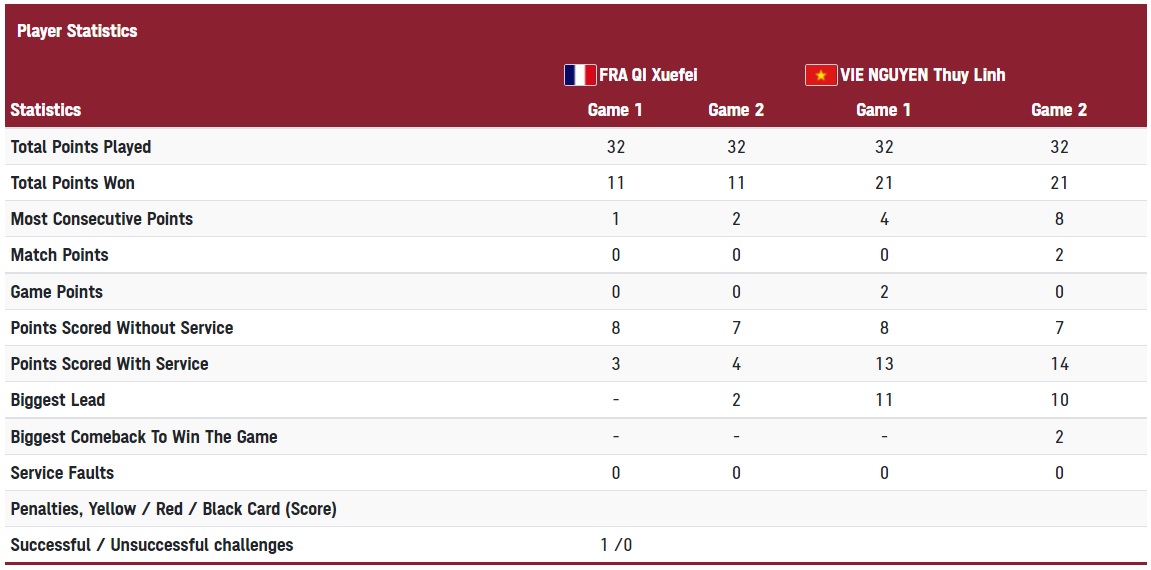Click the Player Statistics heading
This screenshot has height=570, width=1151.
(x=77, y=31)
